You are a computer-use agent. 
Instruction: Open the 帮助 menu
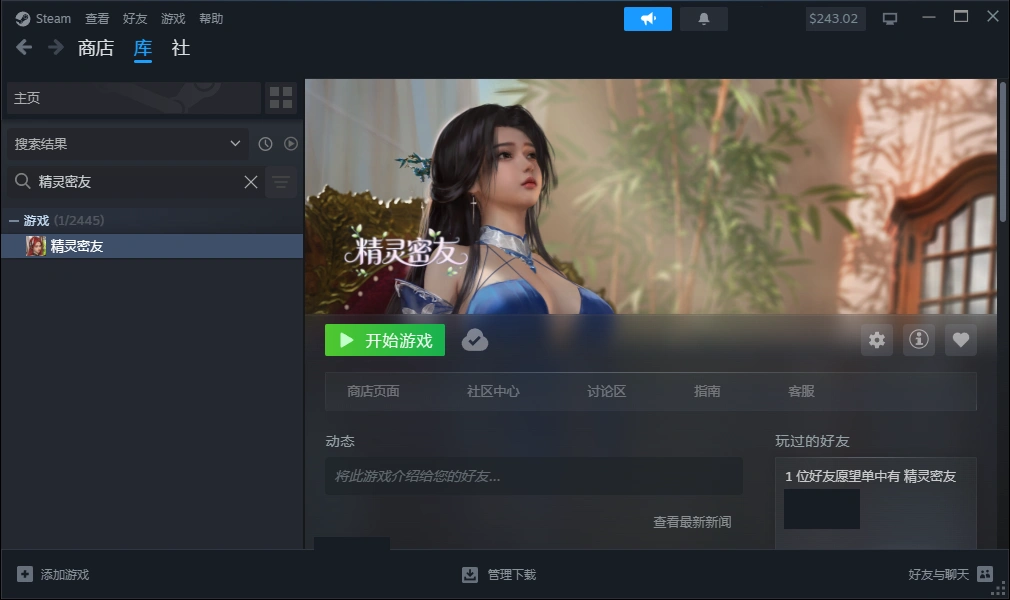click(x=211, y=19)
